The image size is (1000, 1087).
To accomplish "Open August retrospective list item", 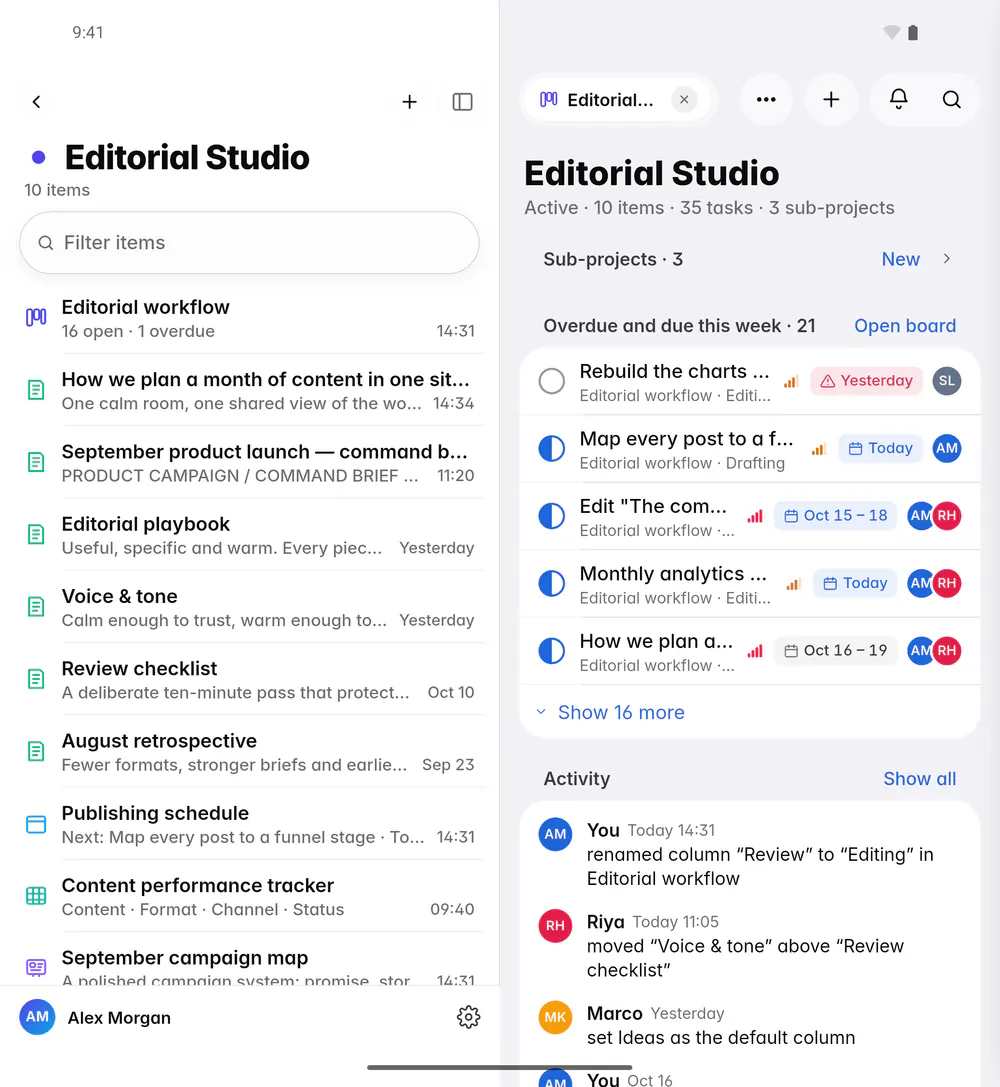I will click(249, 752).
